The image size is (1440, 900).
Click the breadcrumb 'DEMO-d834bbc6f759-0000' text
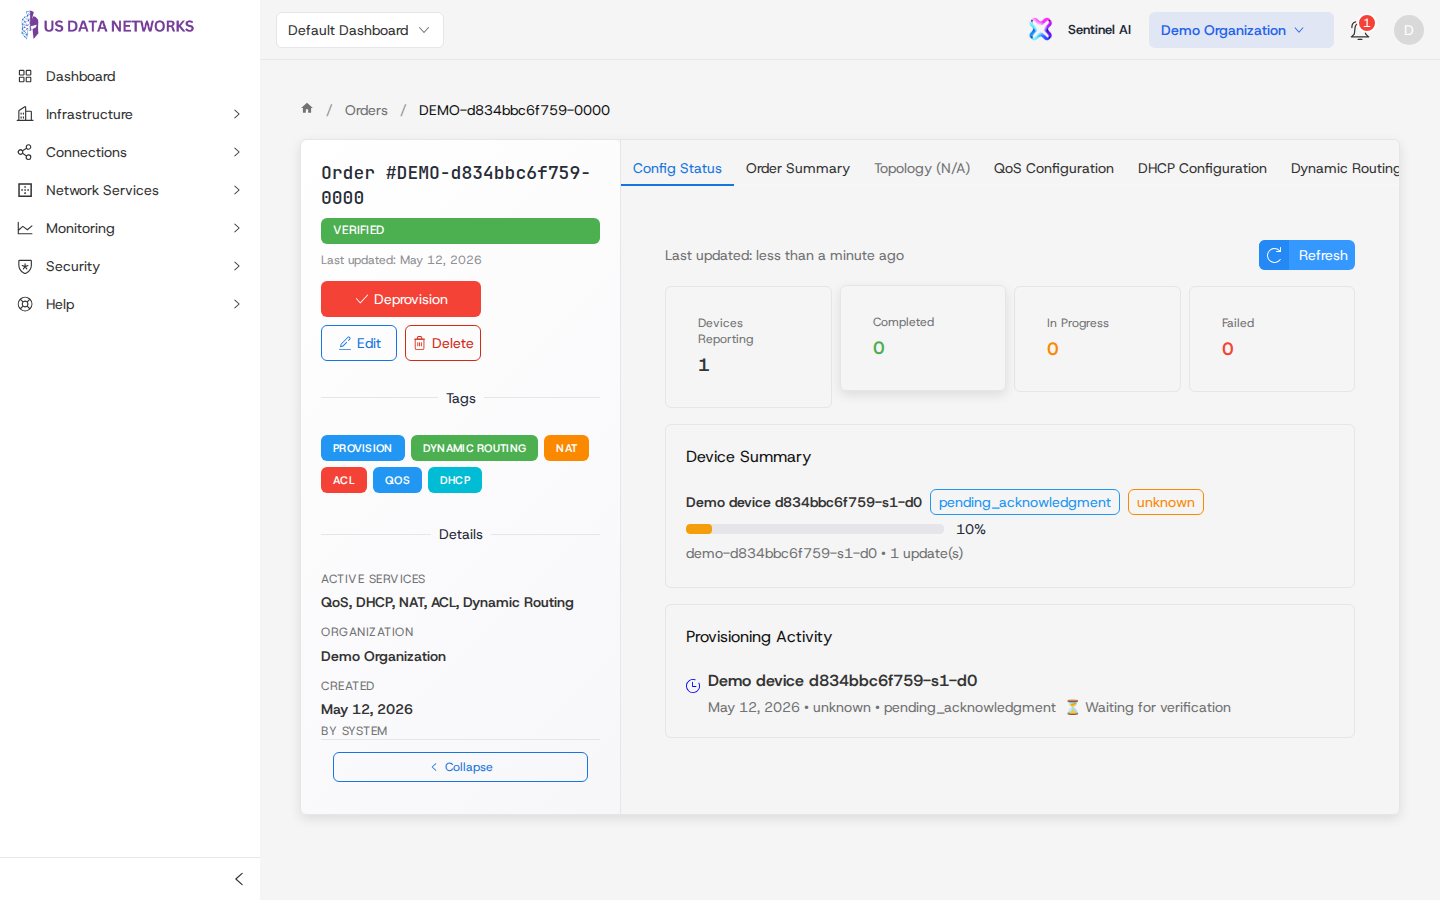click(514, 110)
